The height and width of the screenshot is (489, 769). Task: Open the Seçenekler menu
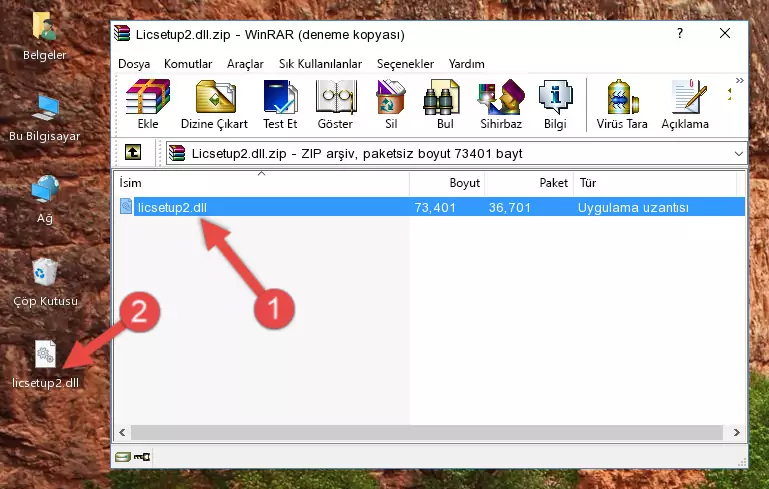[405, 64]
